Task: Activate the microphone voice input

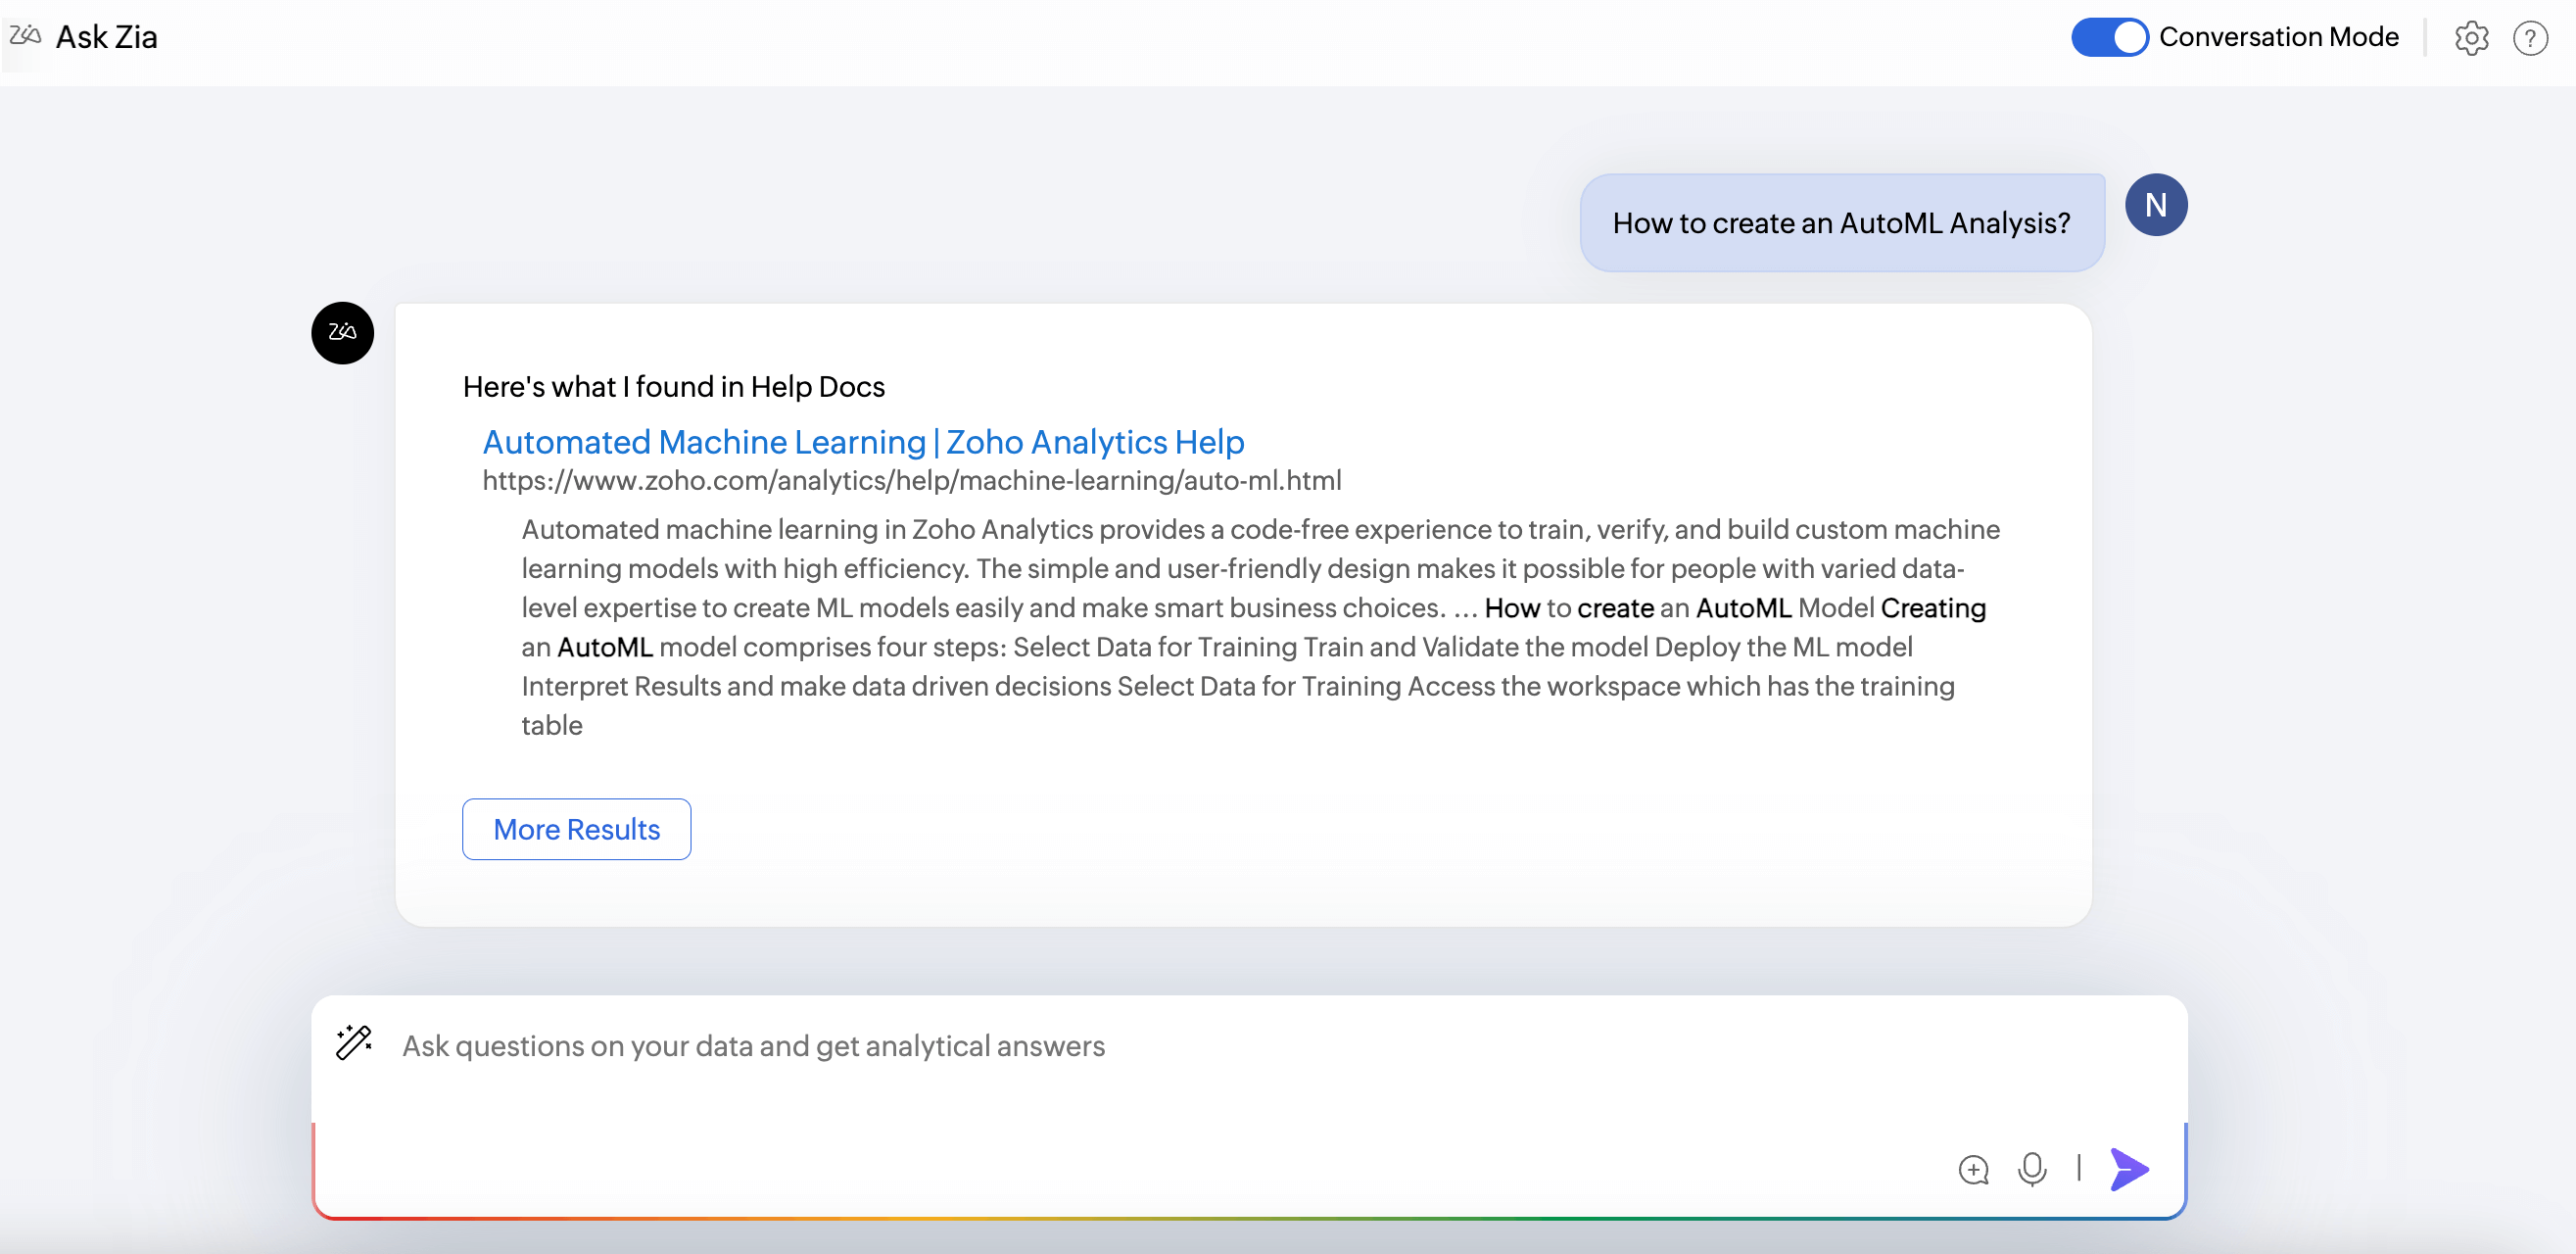Action: pyautogui.click(x=2031, y=1168)
